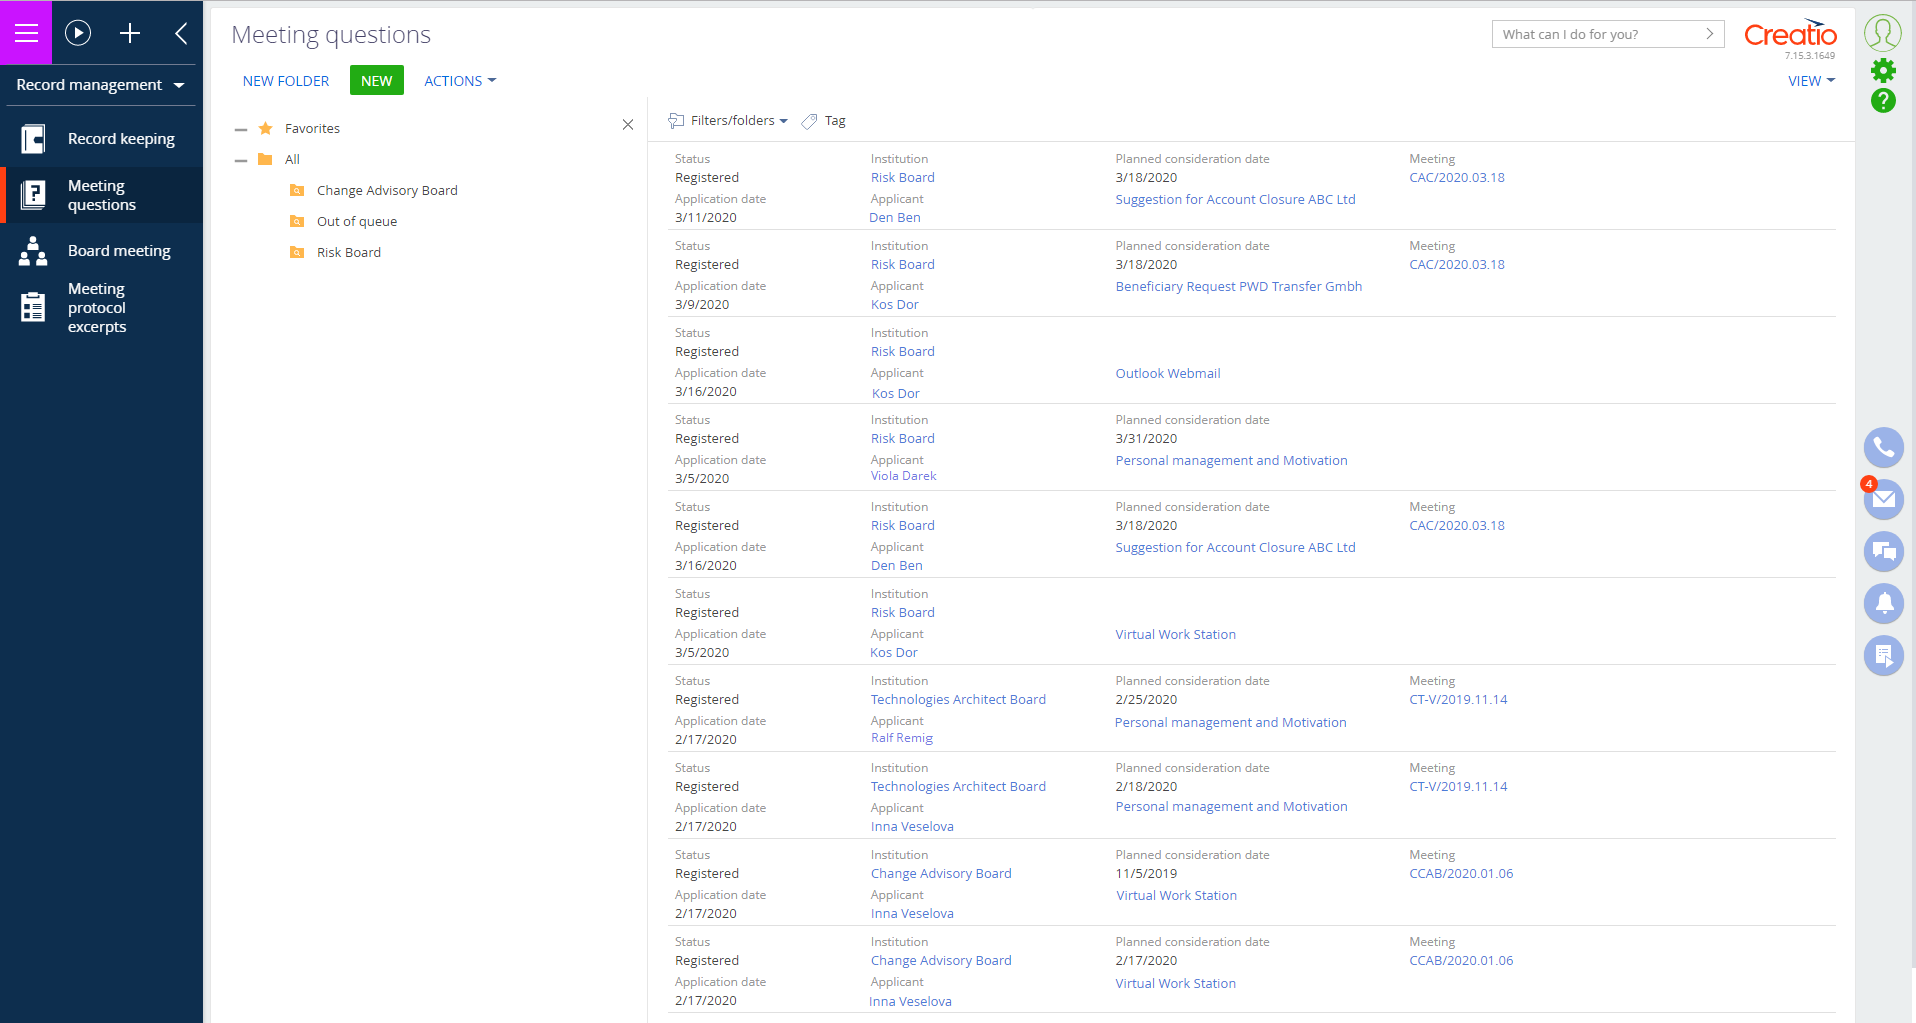The image size is (1916, 1023).
Task: Open the hamburger main menu
Action: click(26, 33)
